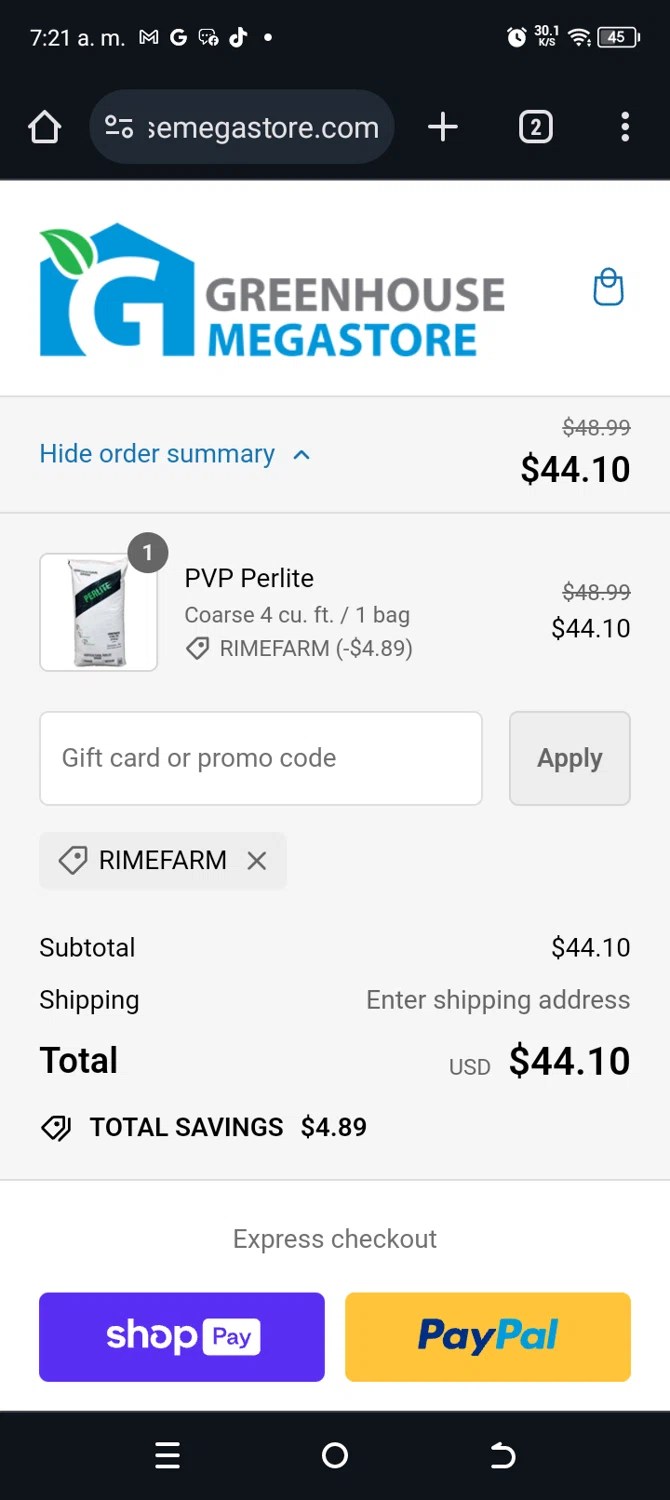The width and height of the screenshot is (670, 1500).
Task: Check out with PayPal
Action: click(487, 1337)
